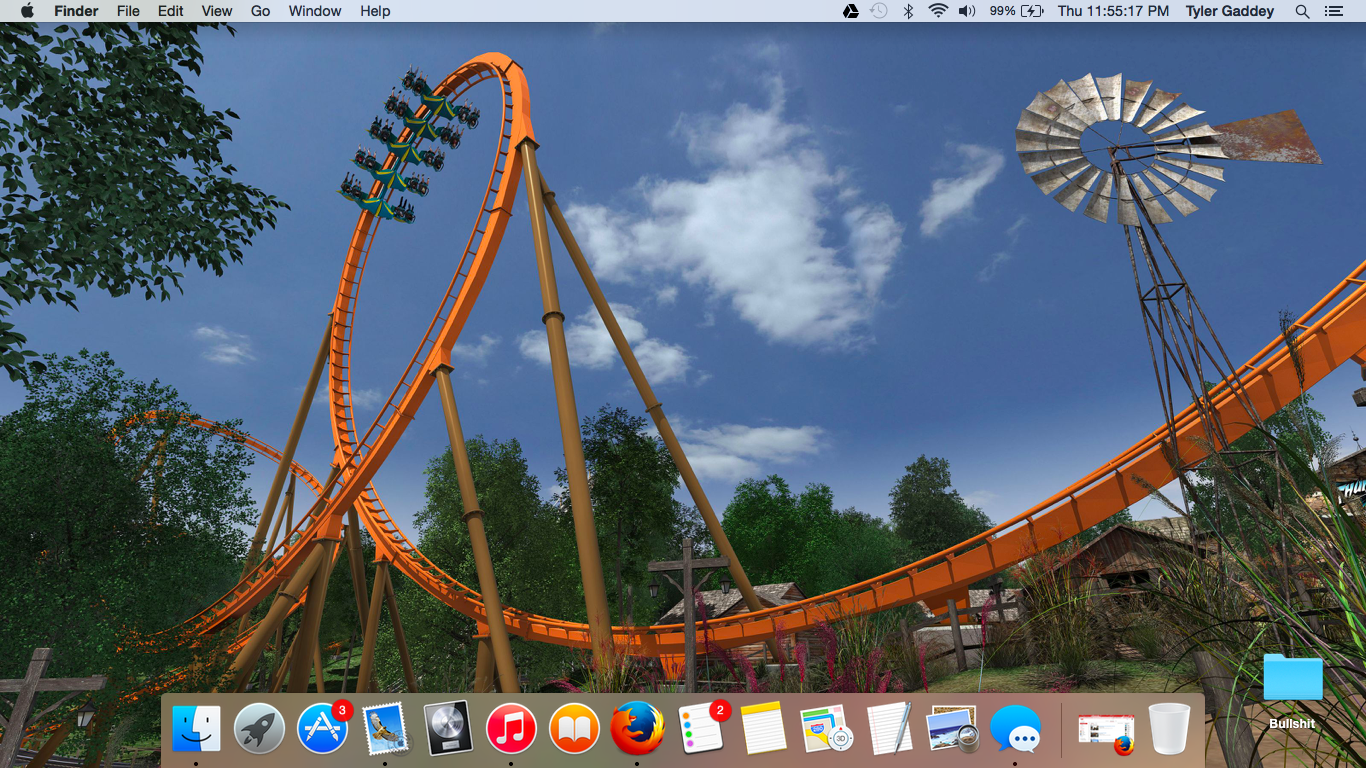Launch Logic Pro from the dock
This screenshot has height=768, width=1366.
click(x=448, y=728)
